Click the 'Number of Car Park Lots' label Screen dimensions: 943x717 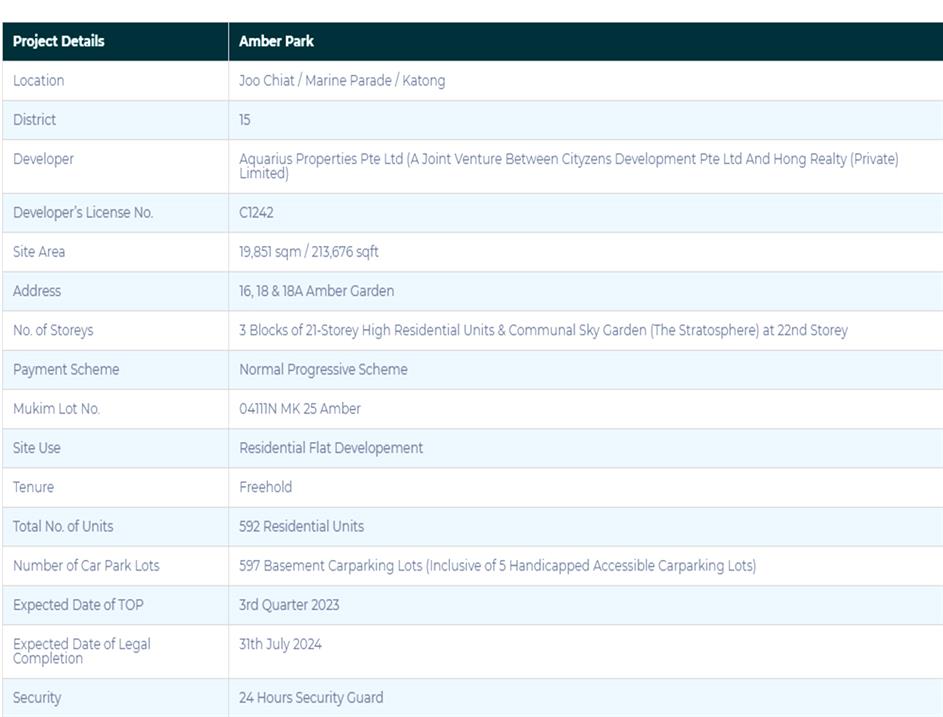click(86, 566)
